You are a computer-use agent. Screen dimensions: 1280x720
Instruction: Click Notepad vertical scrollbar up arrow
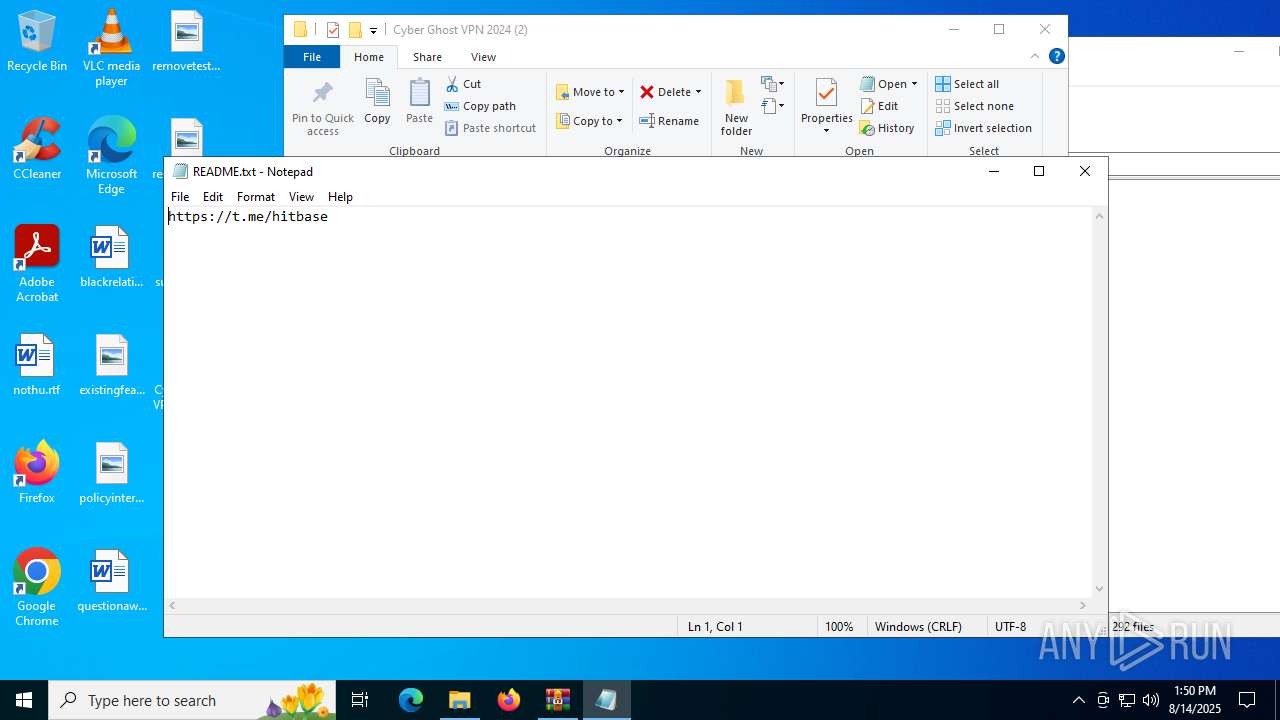pyautogui.click(x=1100, y=216)
